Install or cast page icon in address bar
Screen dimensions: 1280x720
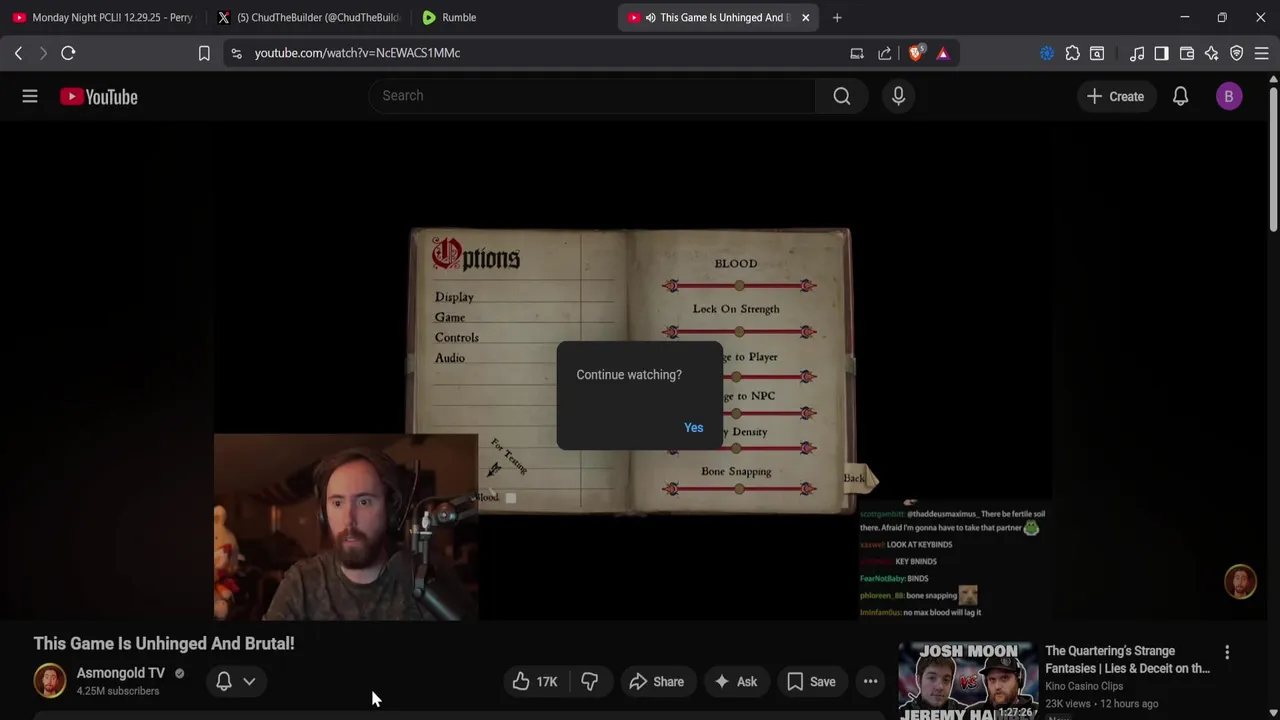pos(857,53)
